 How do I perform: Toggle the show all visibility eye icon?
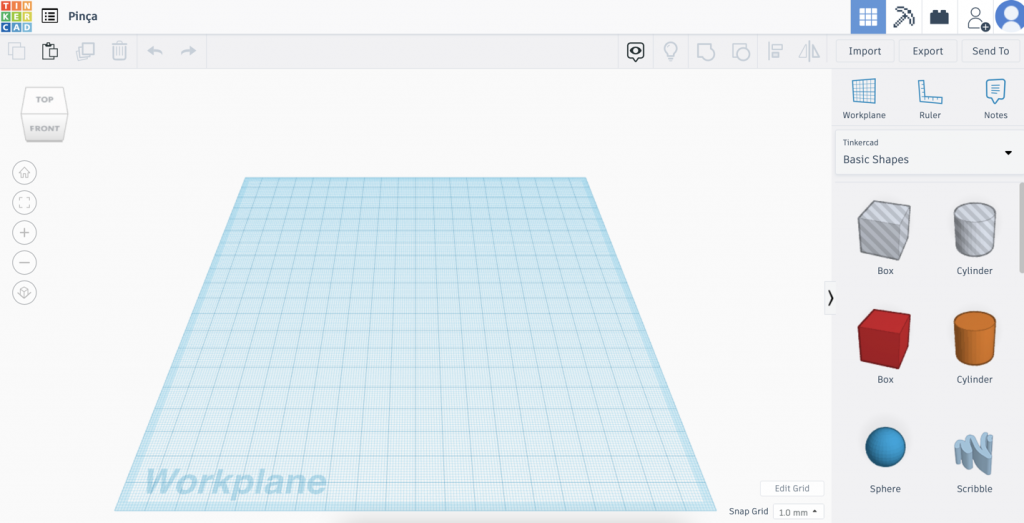(635, 51)
